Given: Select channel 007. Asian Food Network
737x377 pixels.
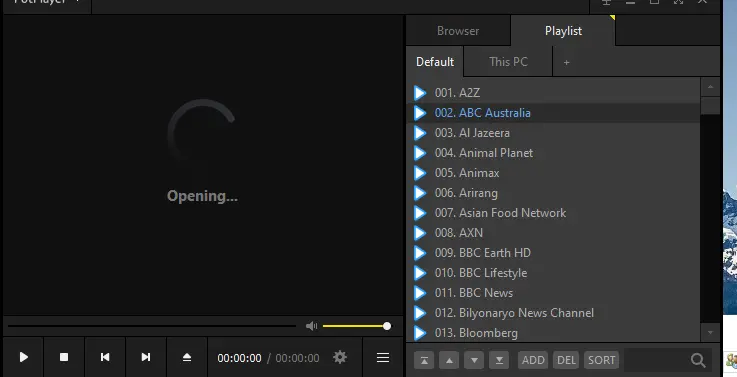Looking at the screenshot, I should [553, 213].
